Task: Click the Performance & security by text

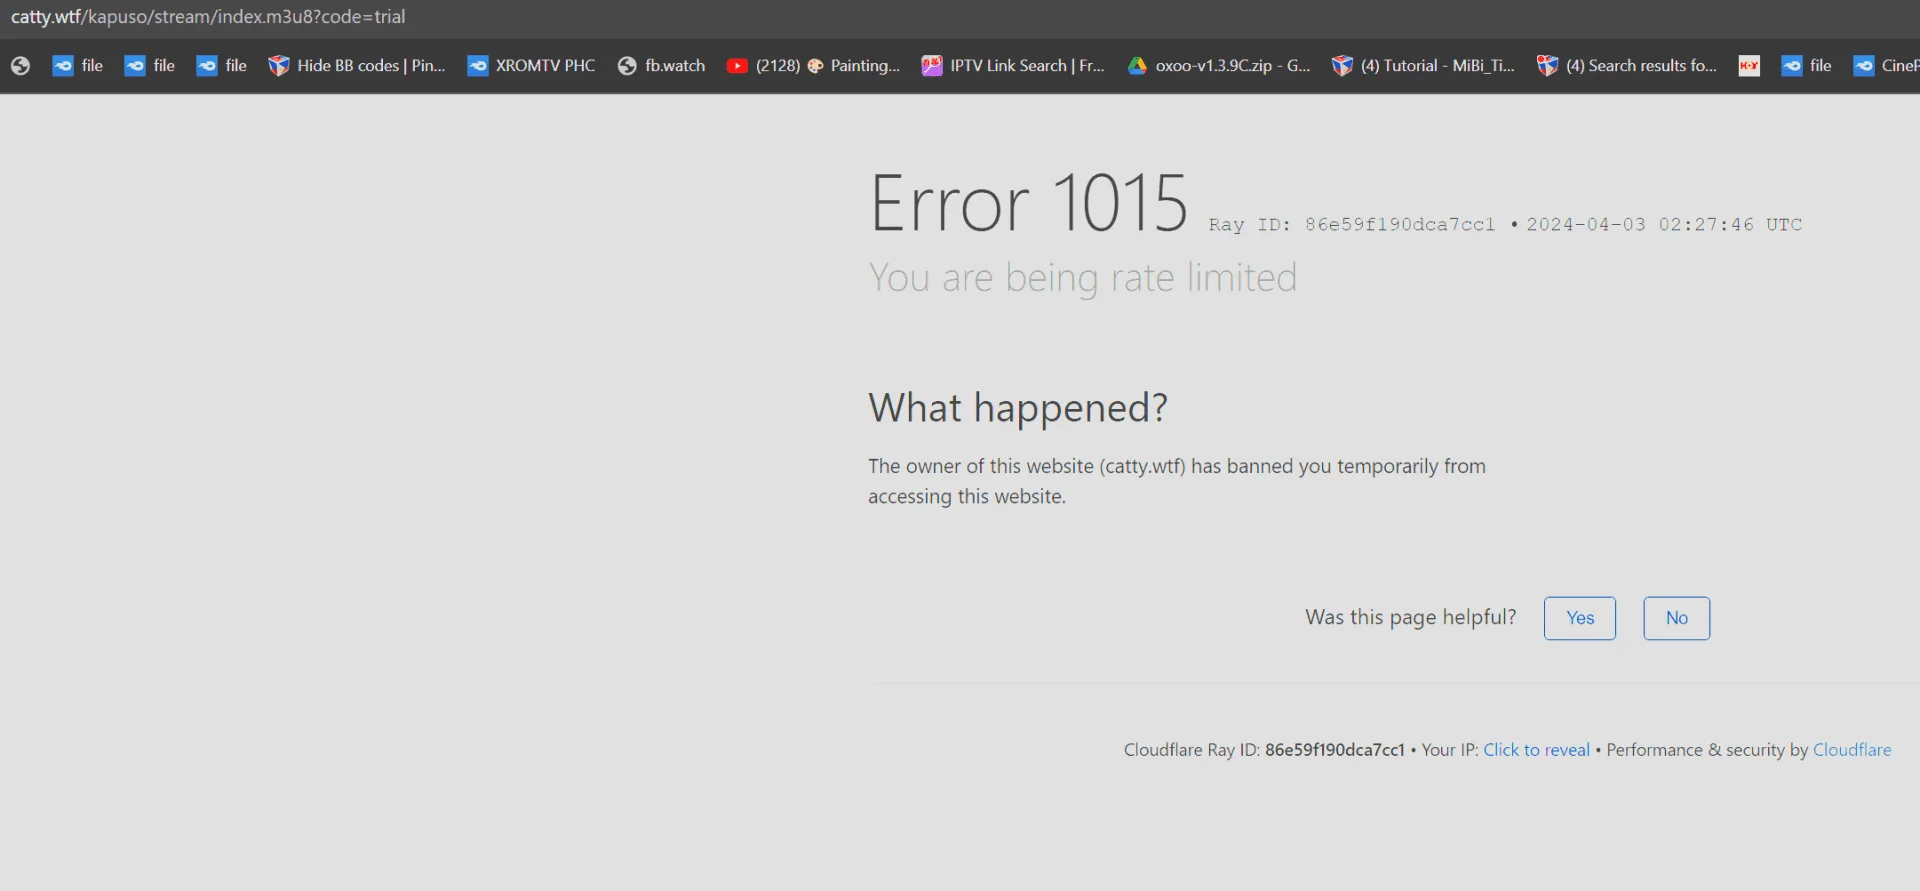Action: point(1708,750)
